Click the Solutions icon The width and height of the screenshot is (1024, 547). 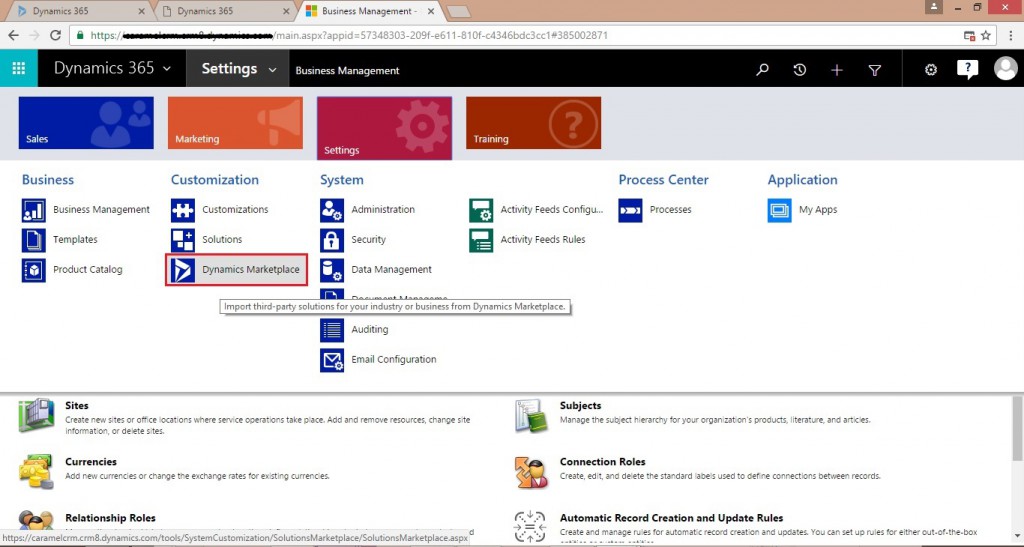(x=183, y=240)
